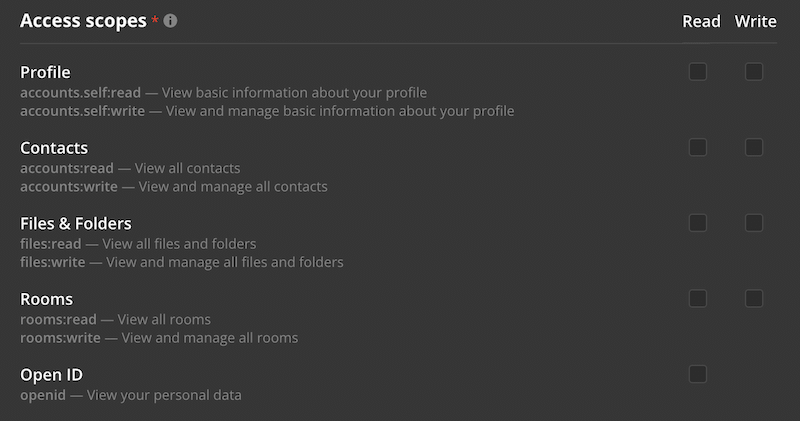This screenshot has height=421, width=800.
Task: Check Write for Files & Folders
Action: click(x=754, y=223)
